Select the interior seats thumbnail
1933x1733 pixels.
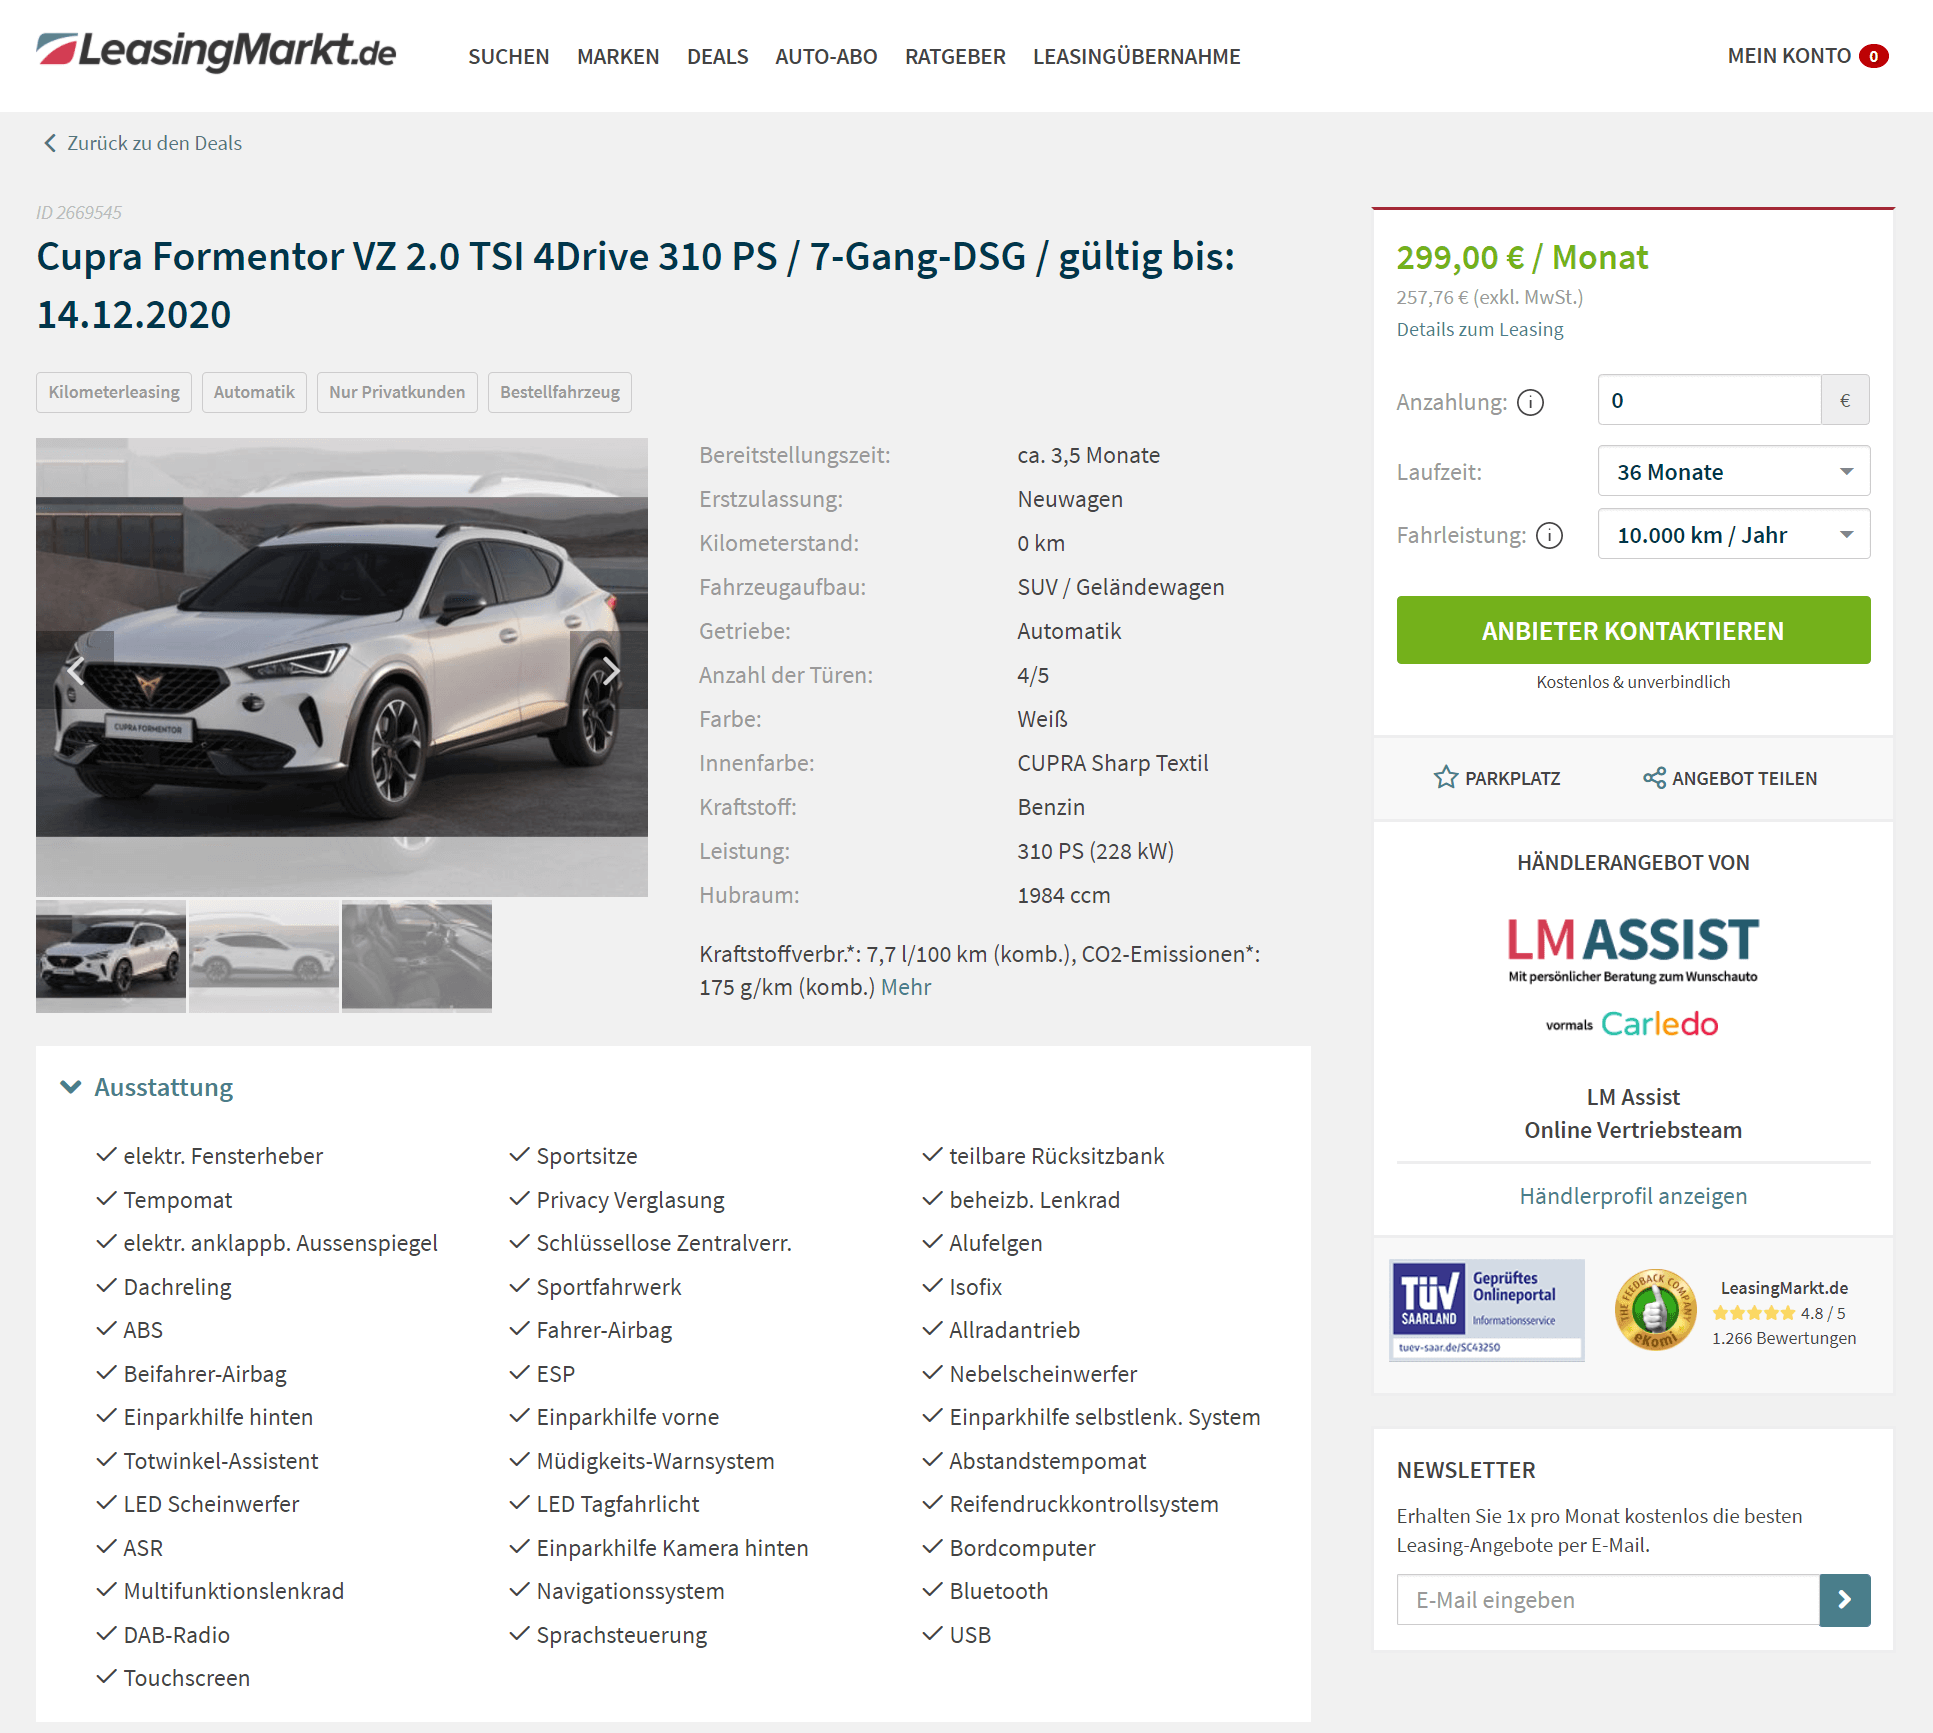(417, 956)
